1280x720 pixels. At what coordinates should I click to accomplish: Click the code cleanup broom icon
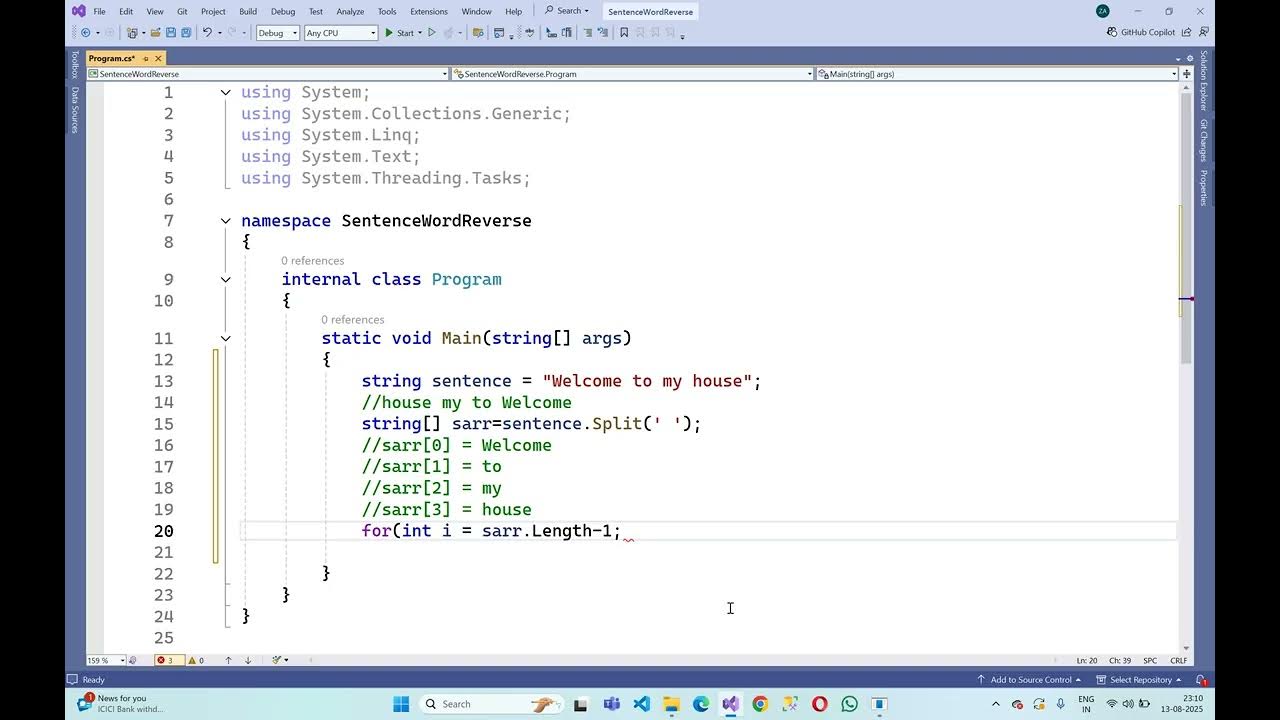click(277, 660)
